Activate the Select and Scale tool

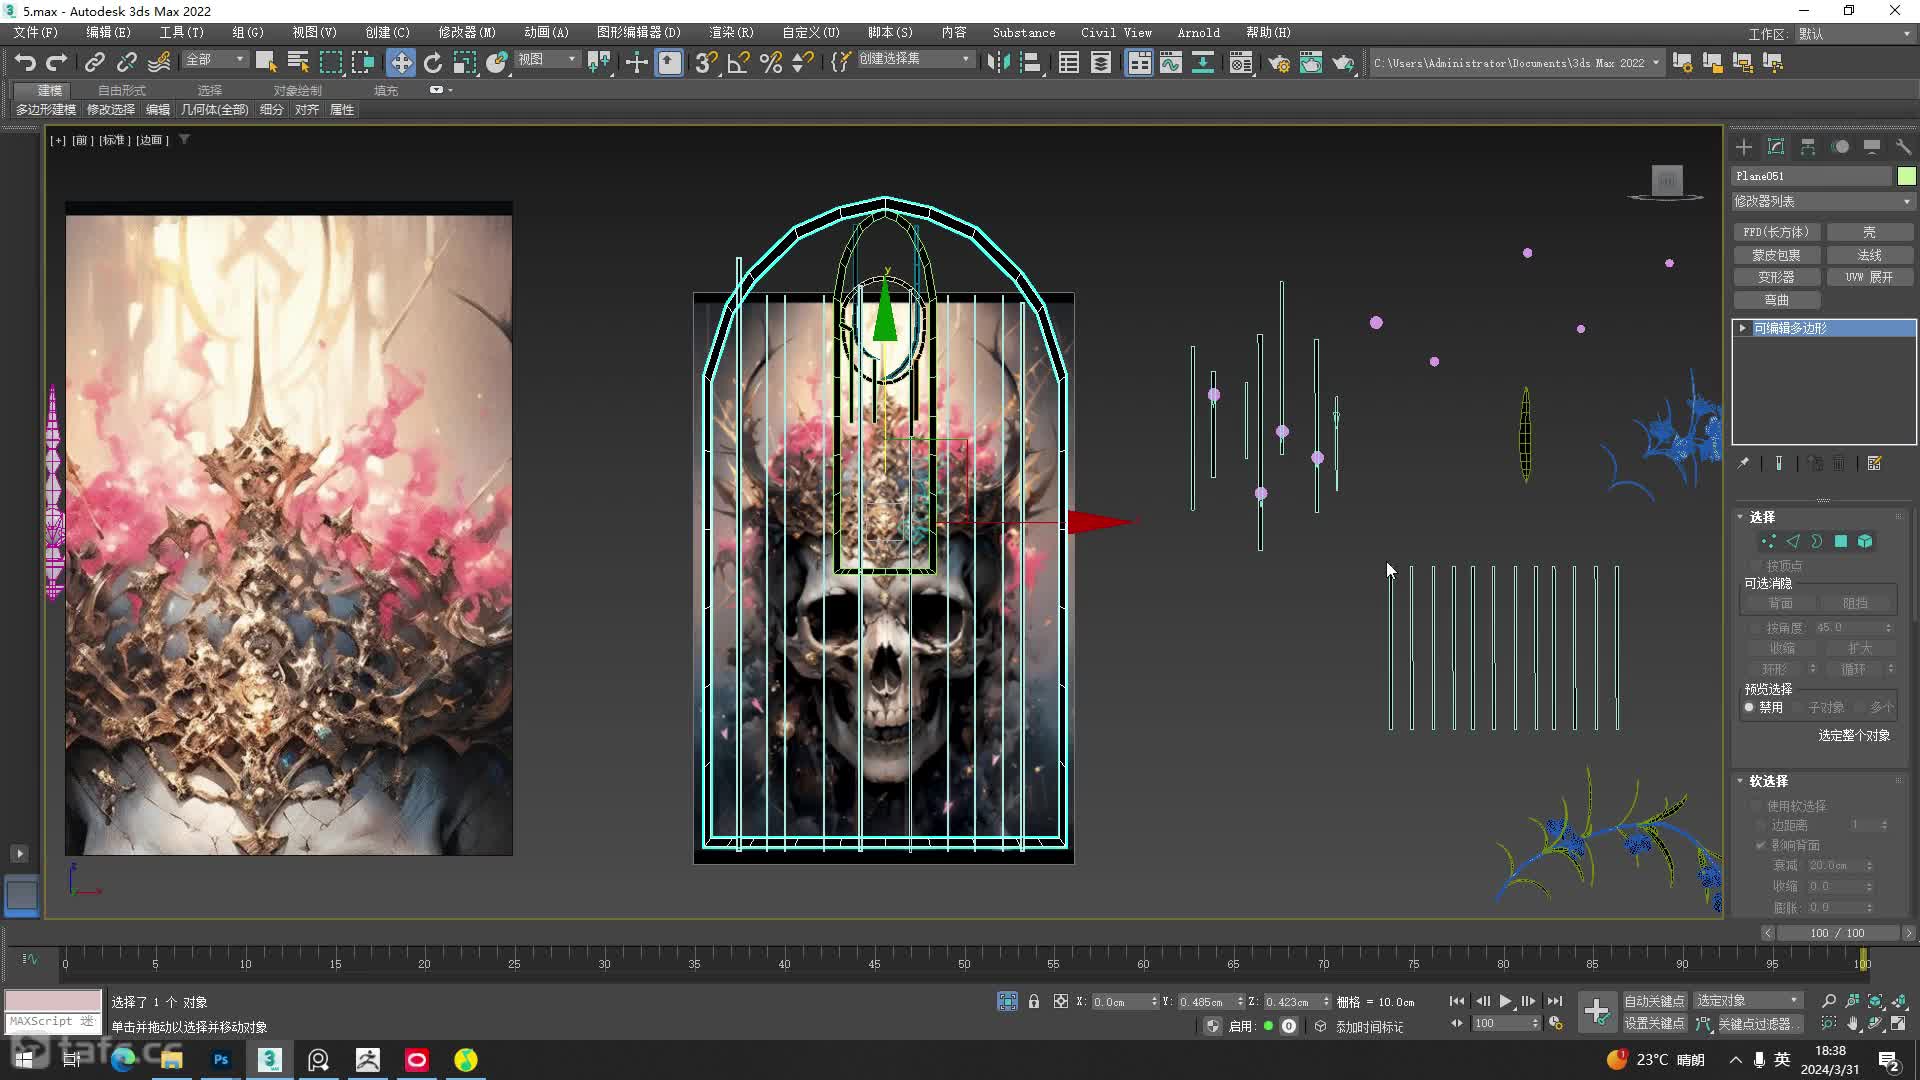[x=465, y=62]
